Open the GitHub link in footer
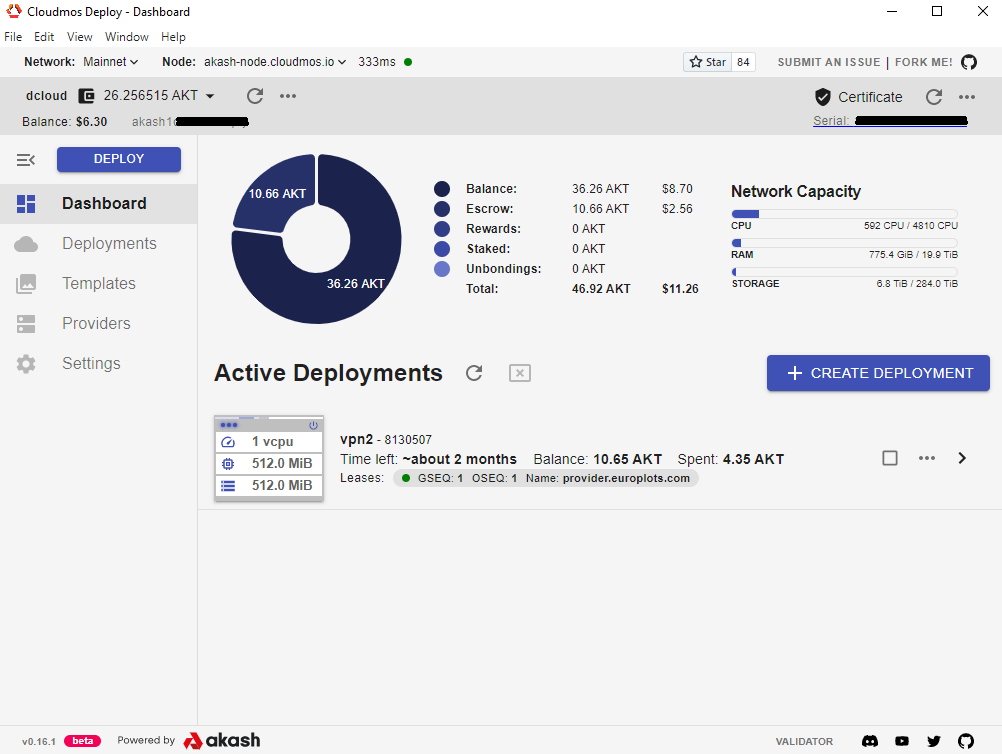 point(966,741)
